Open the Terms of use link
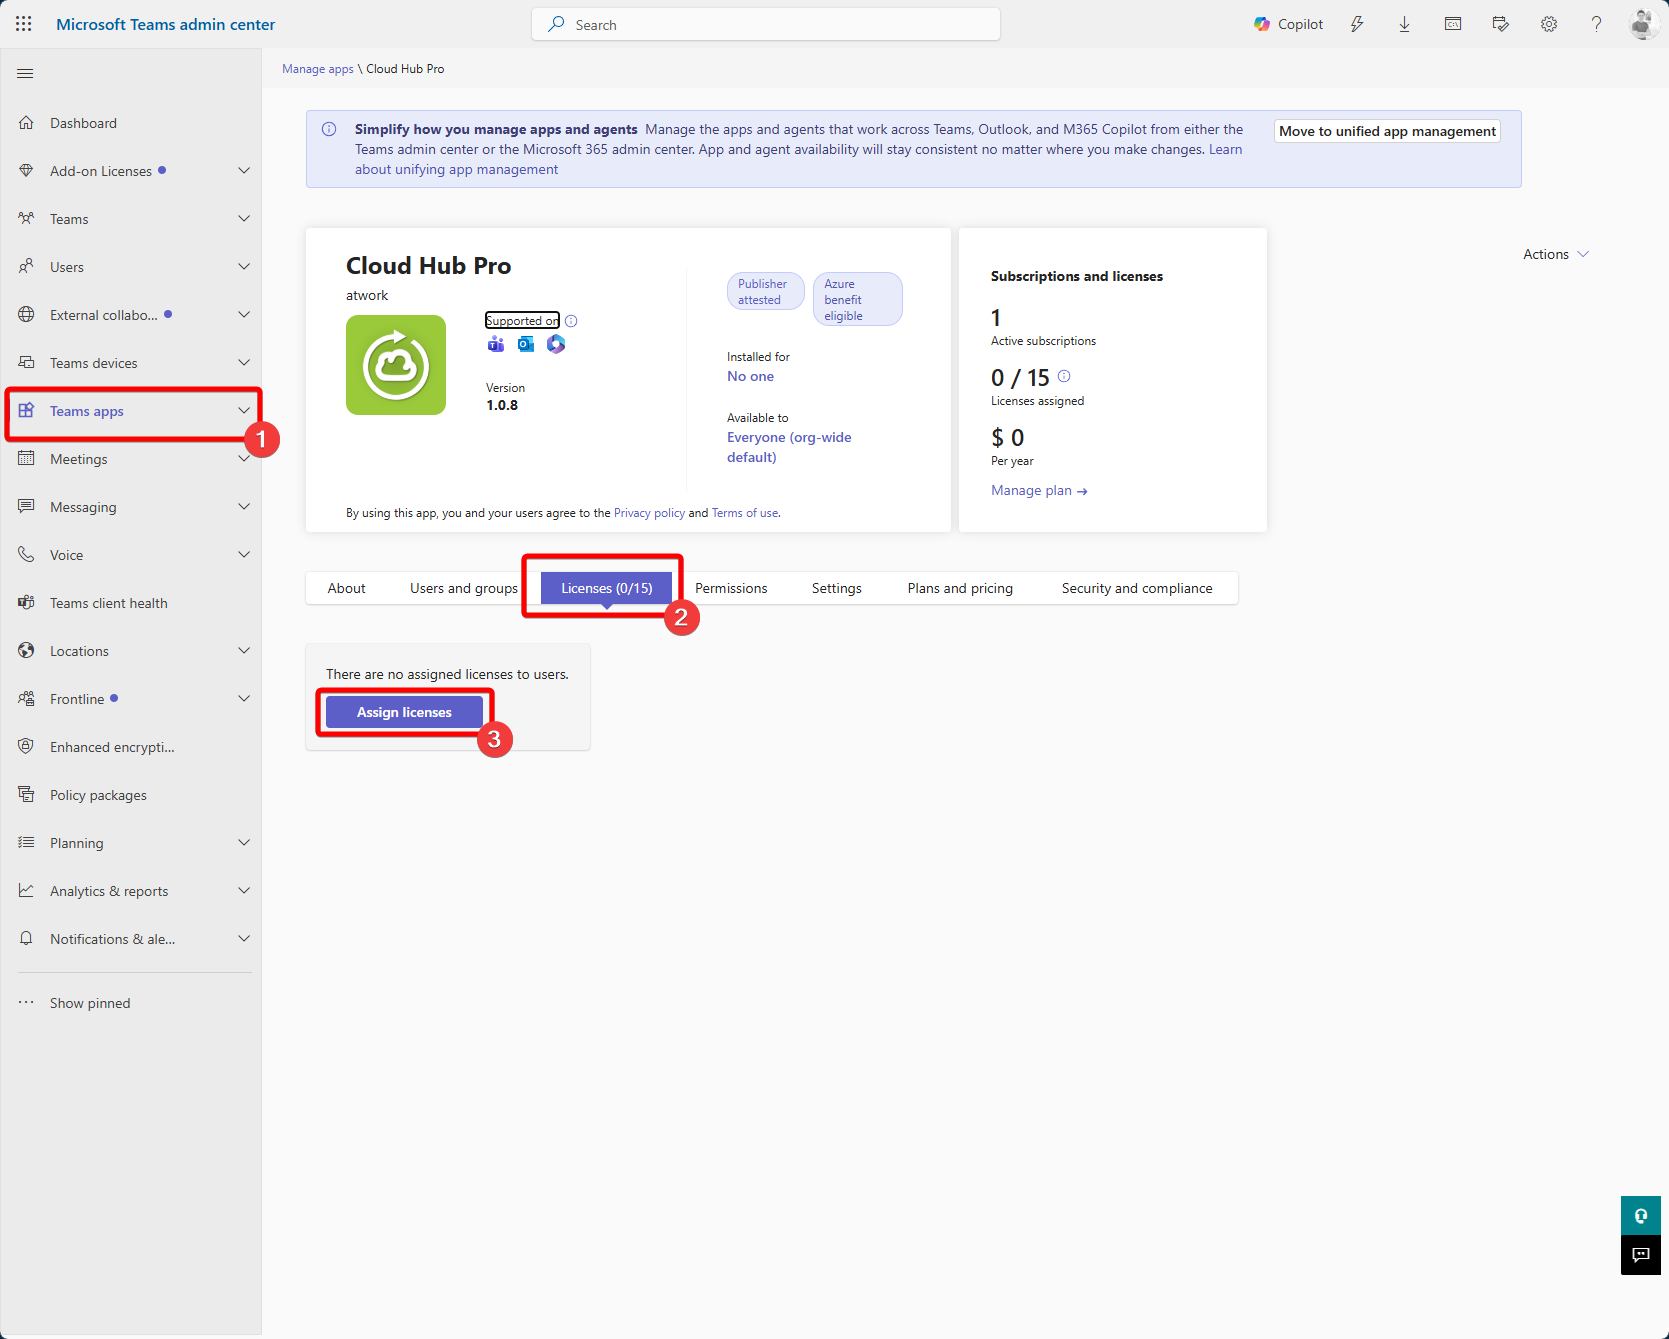This screenshot has height=1339, width=1669. click(745, 513)
